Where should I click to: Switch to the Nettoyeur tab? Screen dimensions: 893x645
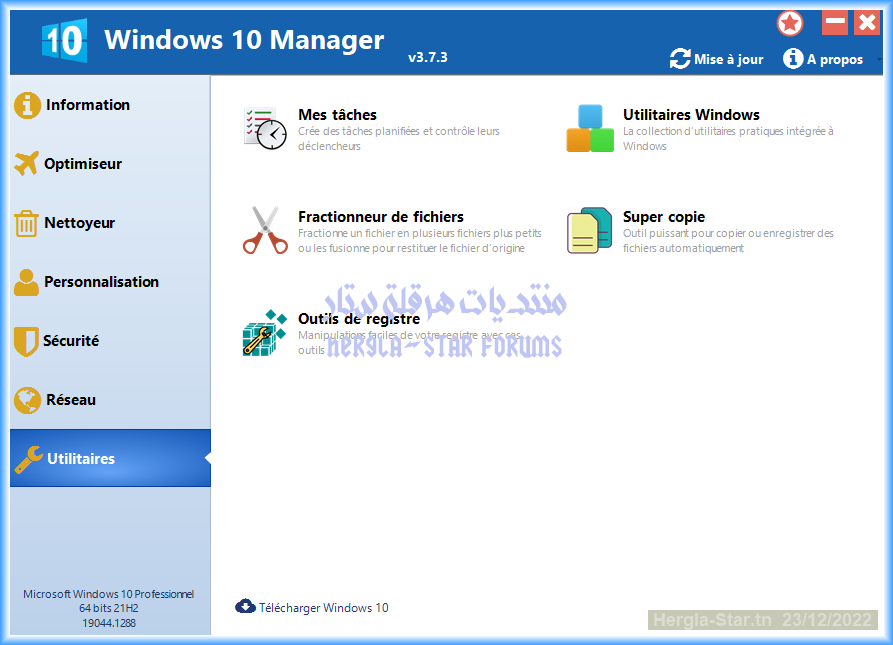click(110, 223)
